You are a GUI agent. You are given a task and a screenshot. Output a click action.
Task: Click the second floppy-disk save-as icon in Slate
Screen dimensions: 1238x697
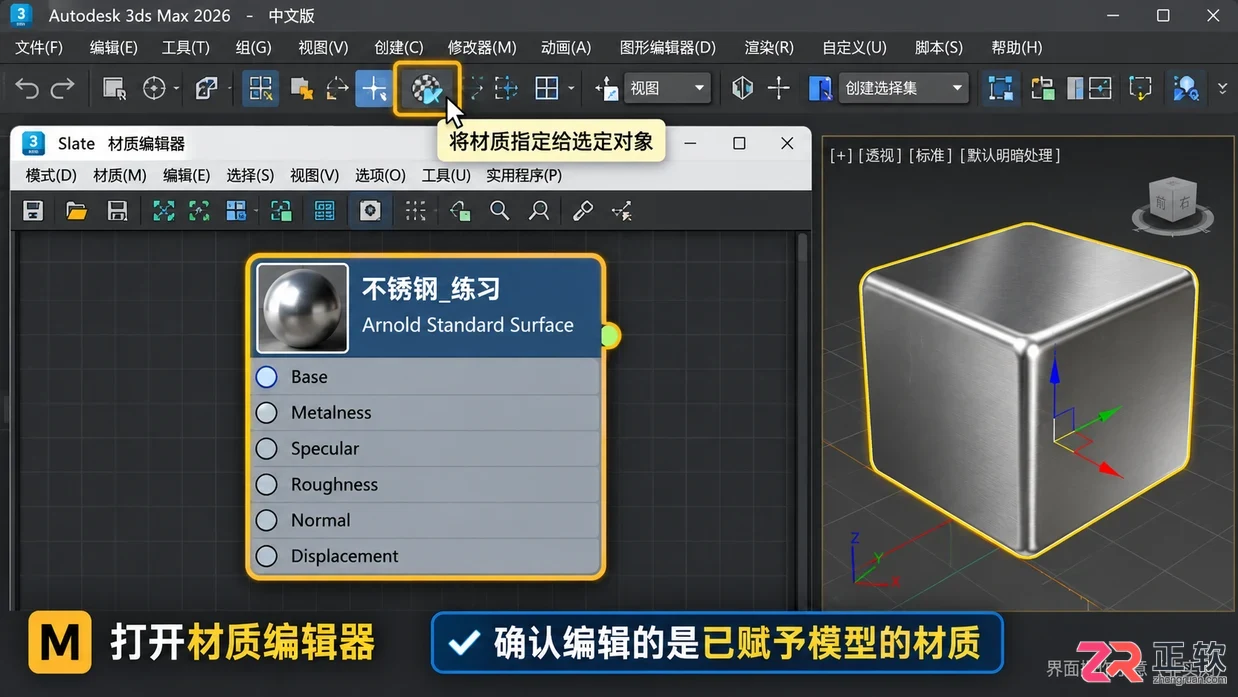[x=118, y=211]
